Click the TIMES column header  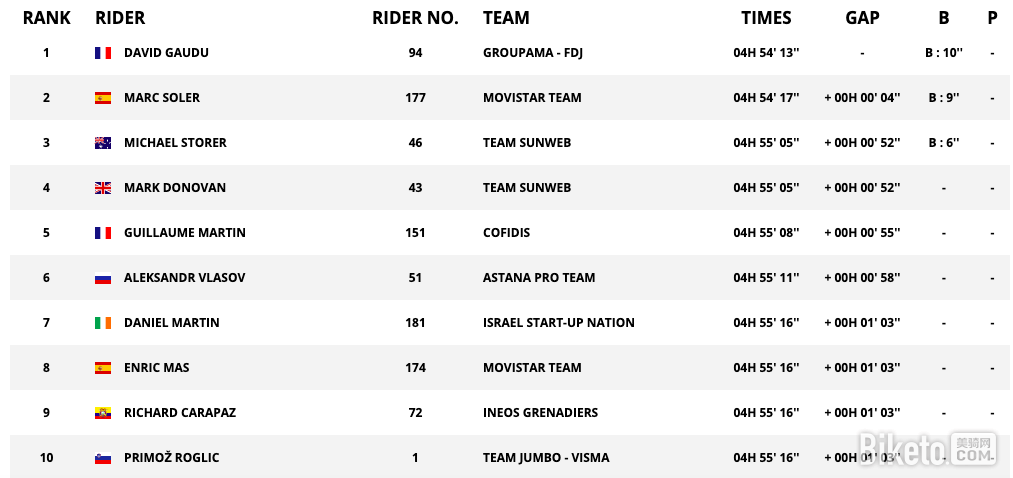(x=766, y=18)
